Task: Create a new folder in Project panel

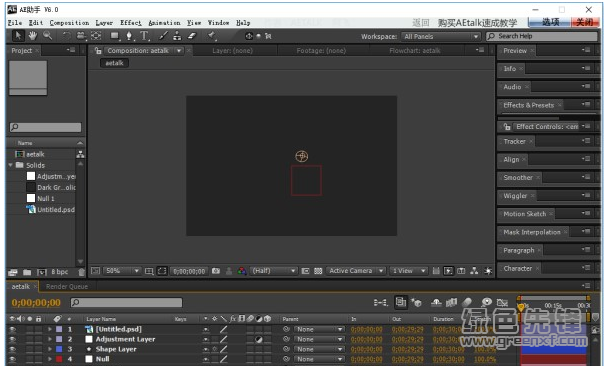Action: [27, 272]
